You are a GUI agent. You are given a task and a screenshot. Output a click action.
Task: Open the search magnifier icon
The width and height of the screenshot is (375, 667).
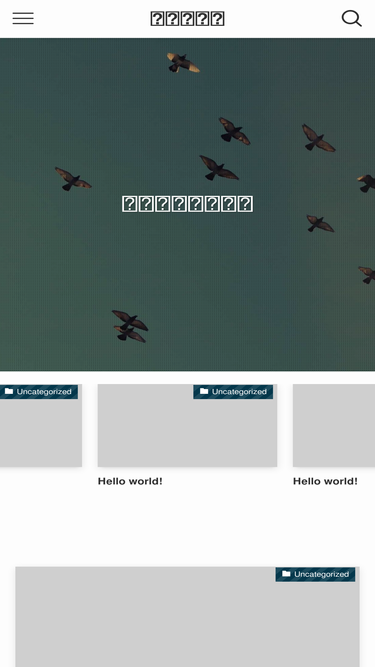click(x=352, y=18)
